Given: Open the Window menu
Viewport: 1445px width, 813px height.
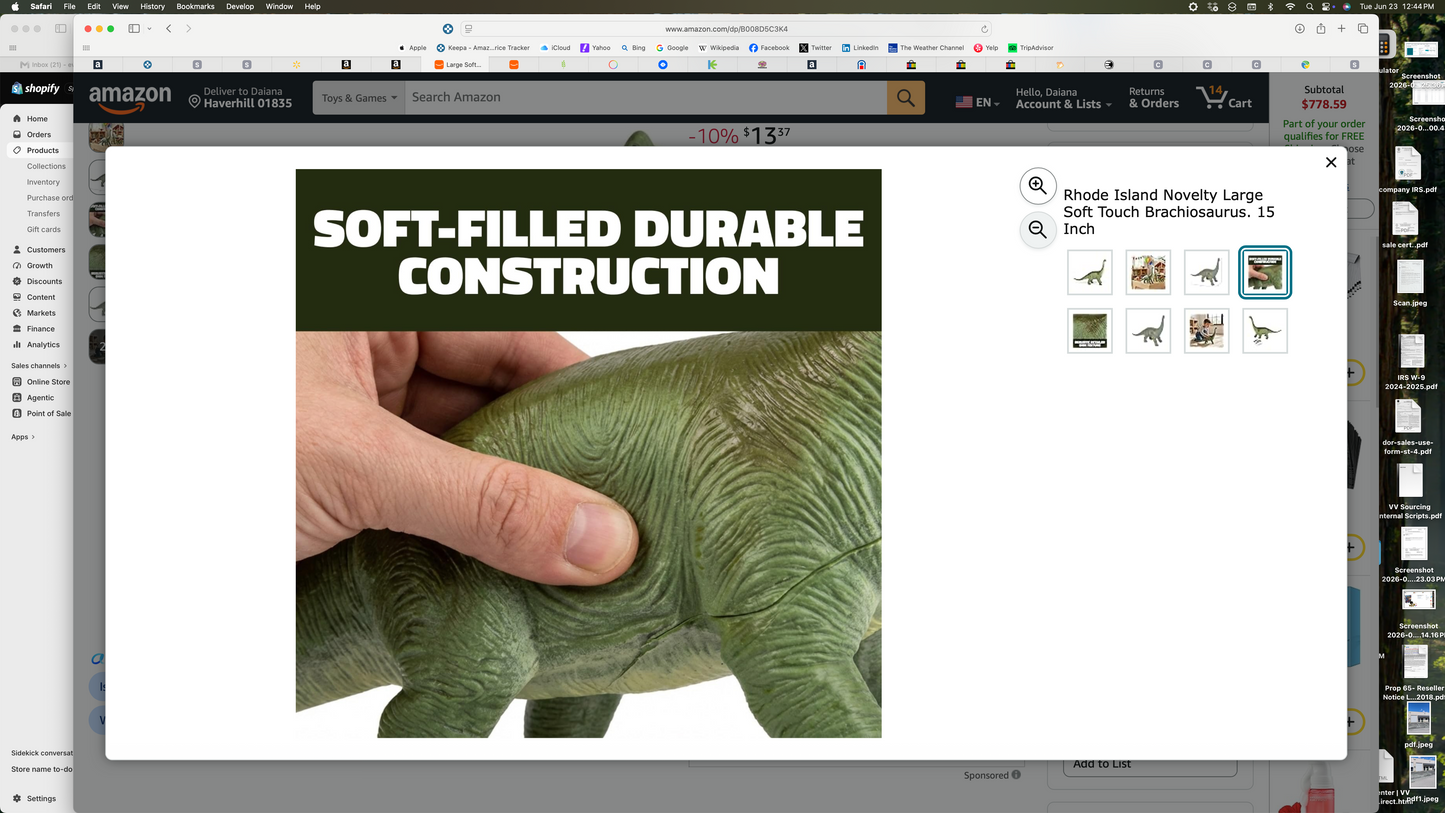Looking at the screenshot, I should pyautogui.click(x=279, y=7).
